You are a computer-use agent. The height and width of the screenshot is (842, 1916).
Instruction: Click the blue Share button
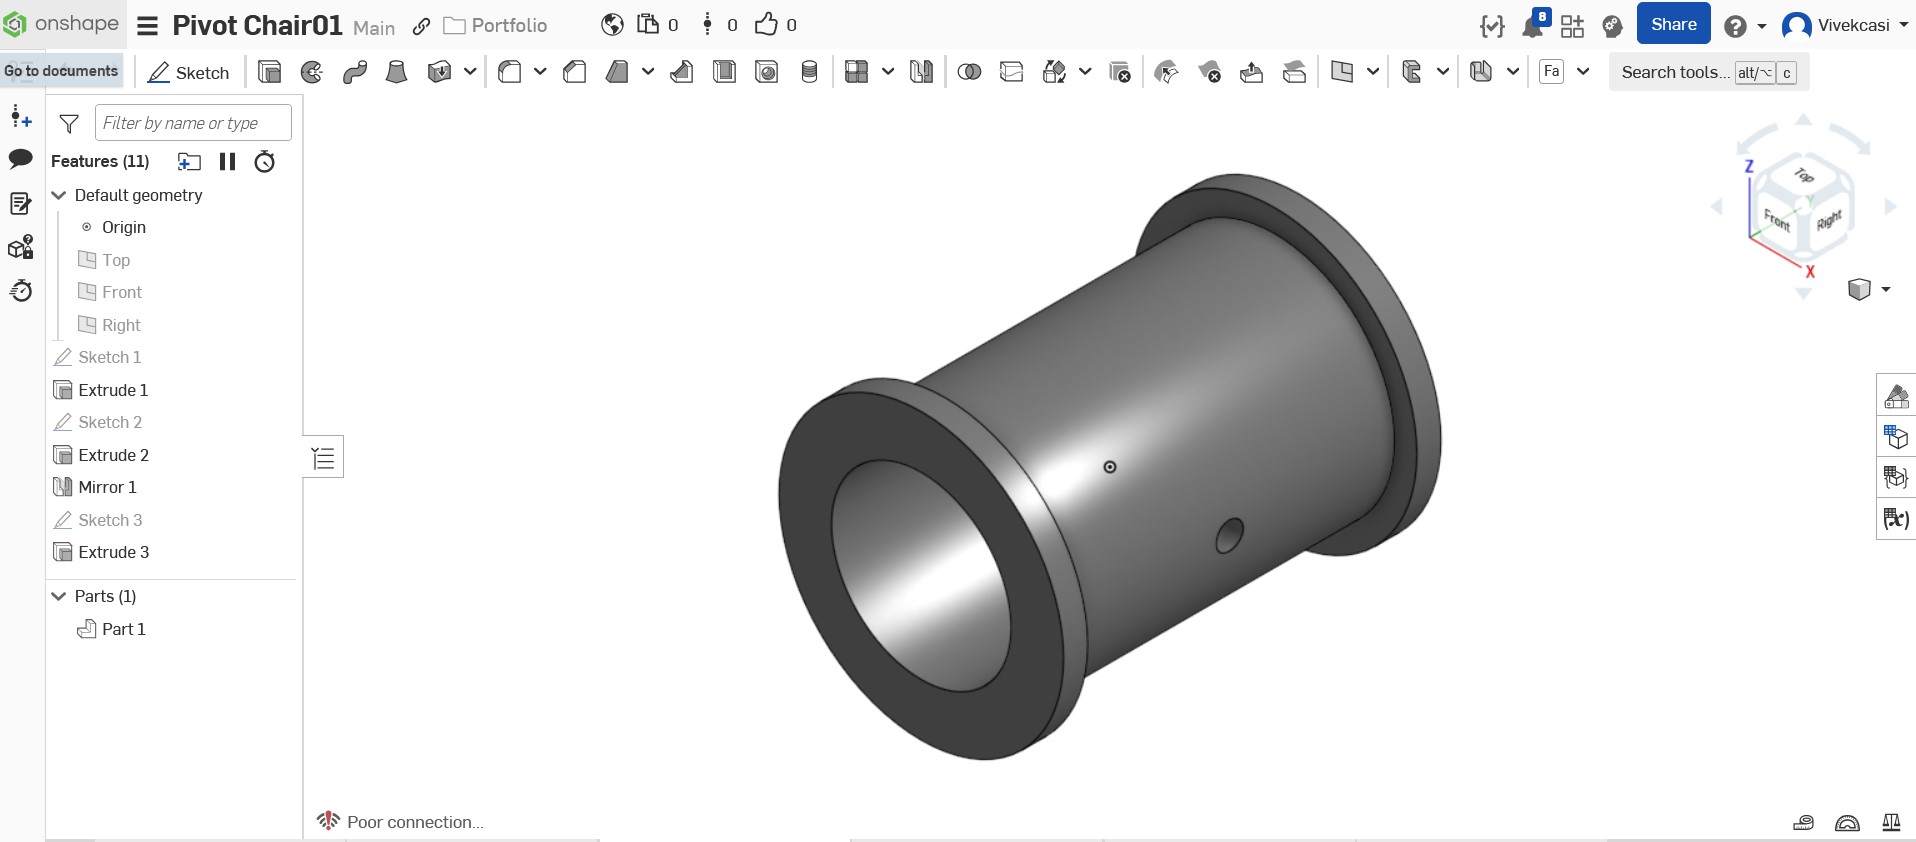pos(1673,24)
